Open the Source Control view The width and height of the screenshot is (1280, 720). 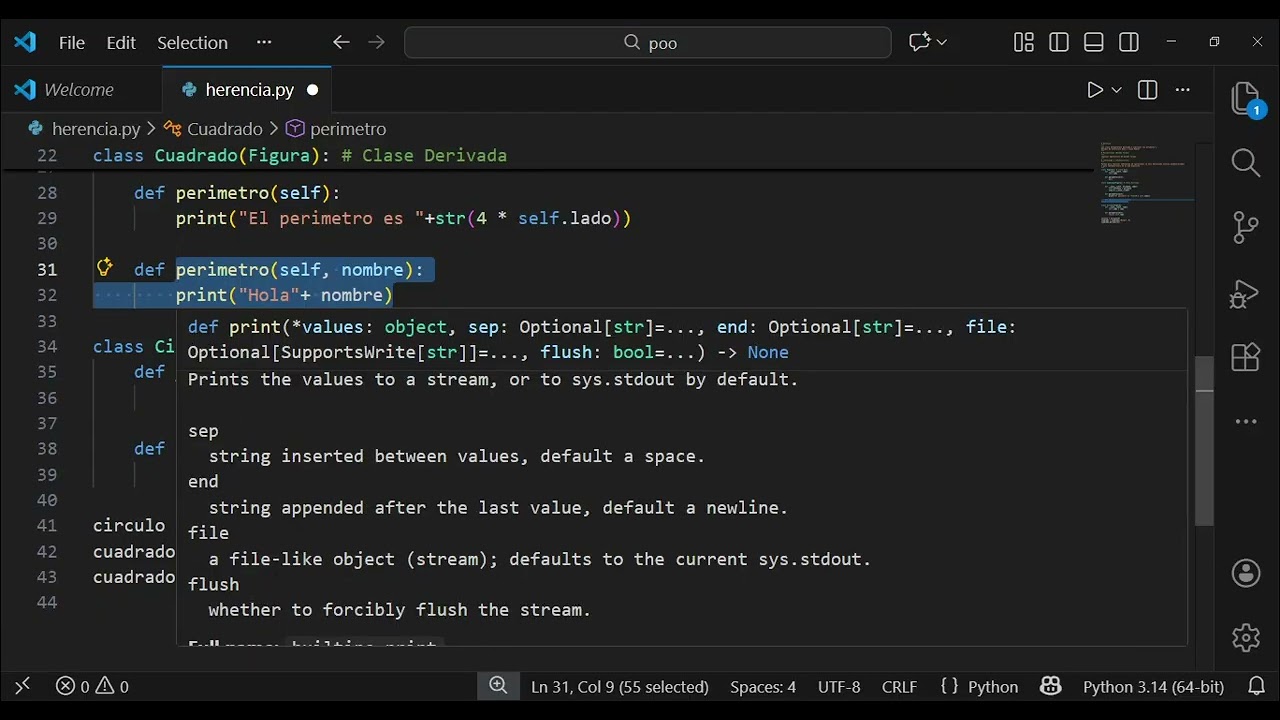coord(1246,227)
